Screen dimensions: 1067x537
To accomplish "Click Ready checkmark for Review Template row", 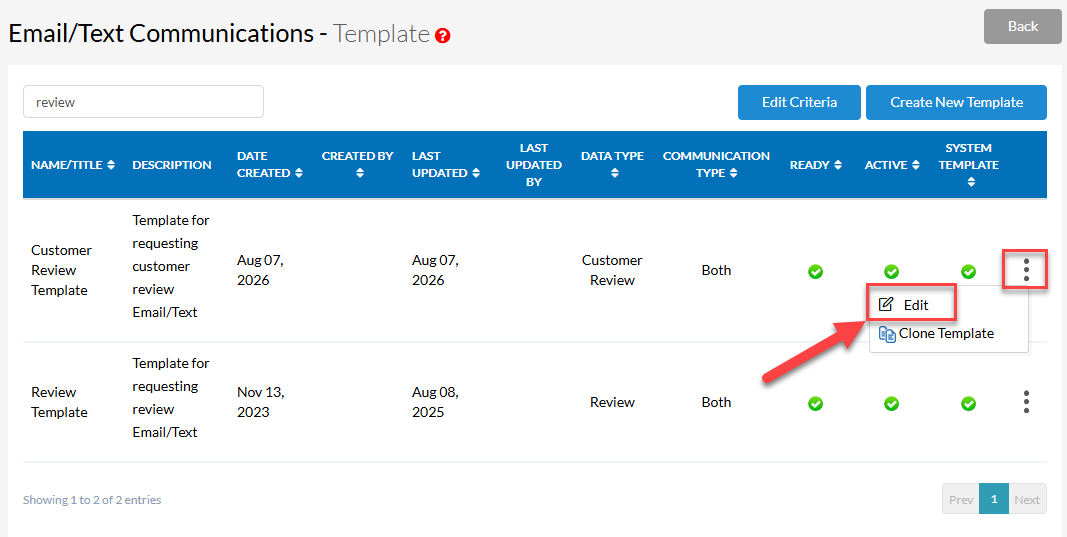I will pos(815,404).
